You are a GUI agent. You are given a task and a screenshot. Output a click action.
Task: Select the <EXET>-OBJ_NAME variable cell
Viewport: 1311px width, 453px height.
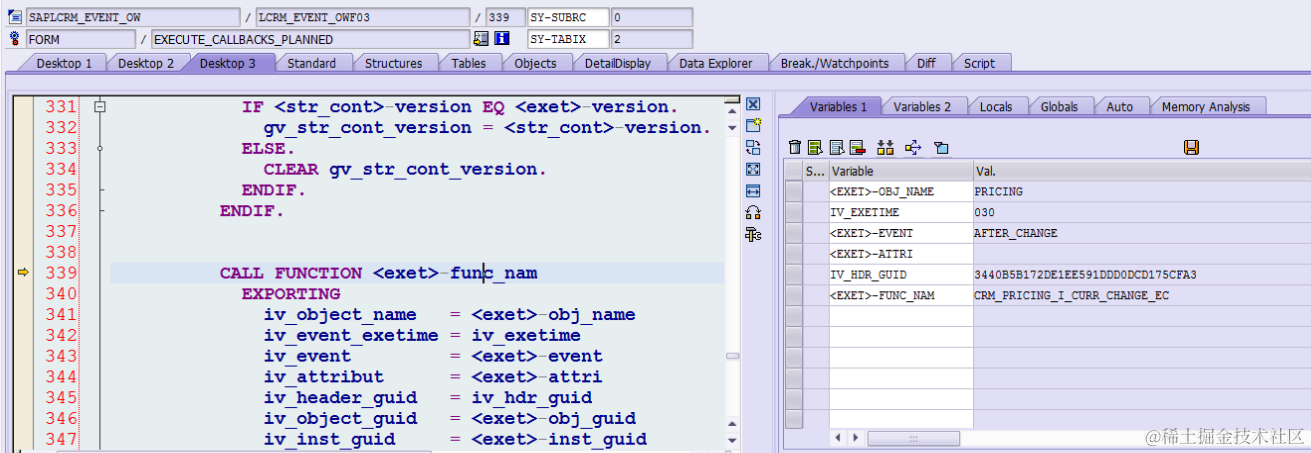point(901,191)
